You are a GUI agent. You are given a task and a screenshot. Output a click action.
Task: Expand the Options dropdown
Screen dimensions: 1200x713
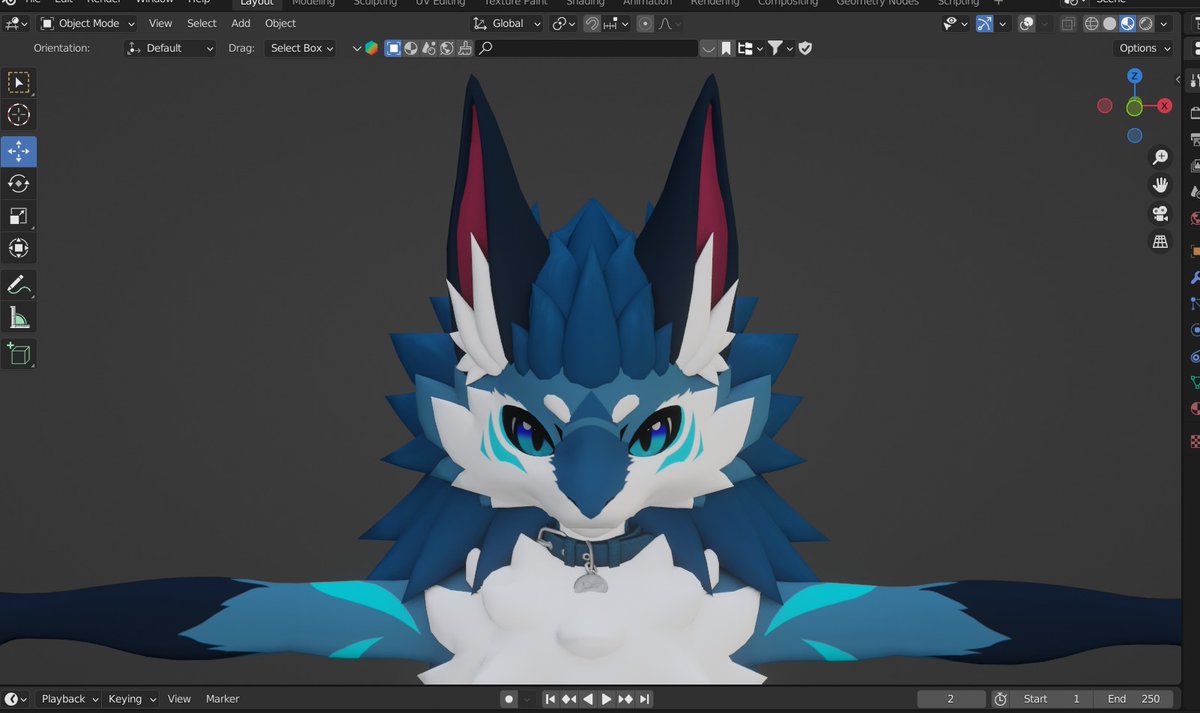coord(1144,48)
